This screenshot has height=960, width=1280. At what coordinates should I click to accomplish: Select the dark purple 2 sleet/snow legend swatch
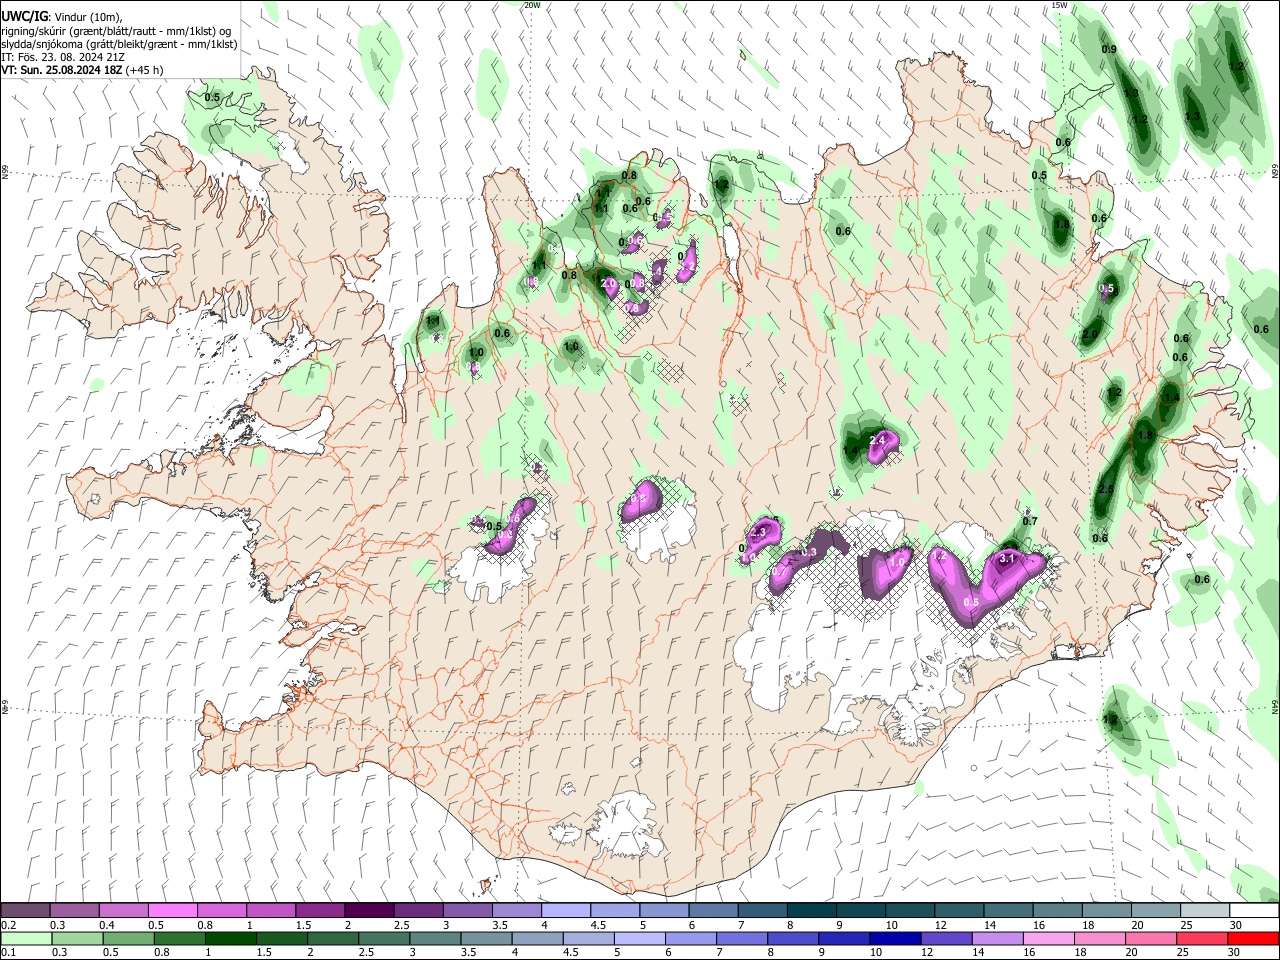point(368,911)
